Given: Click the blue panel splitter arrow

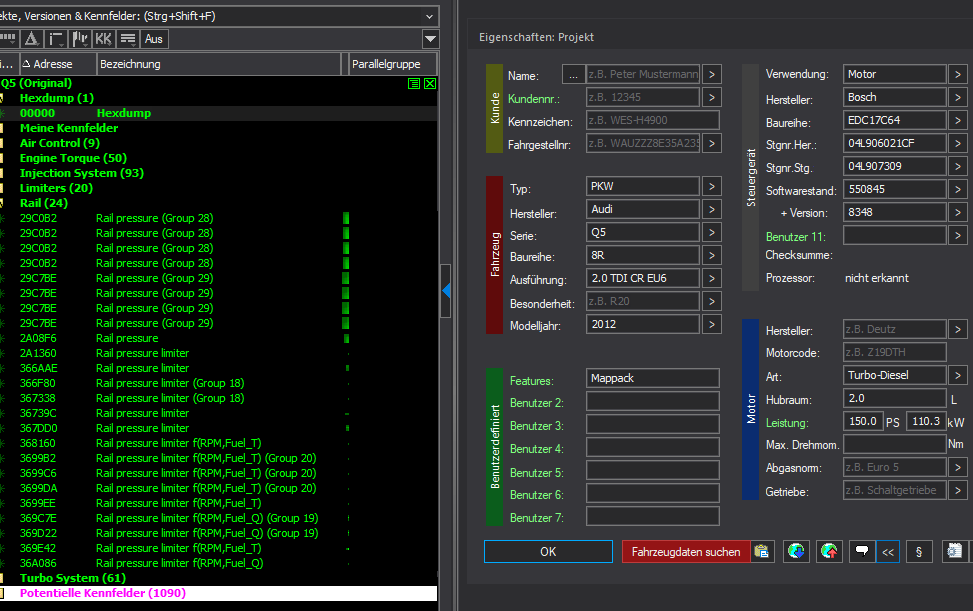Looking at the screenshot, I should point(446,290).
